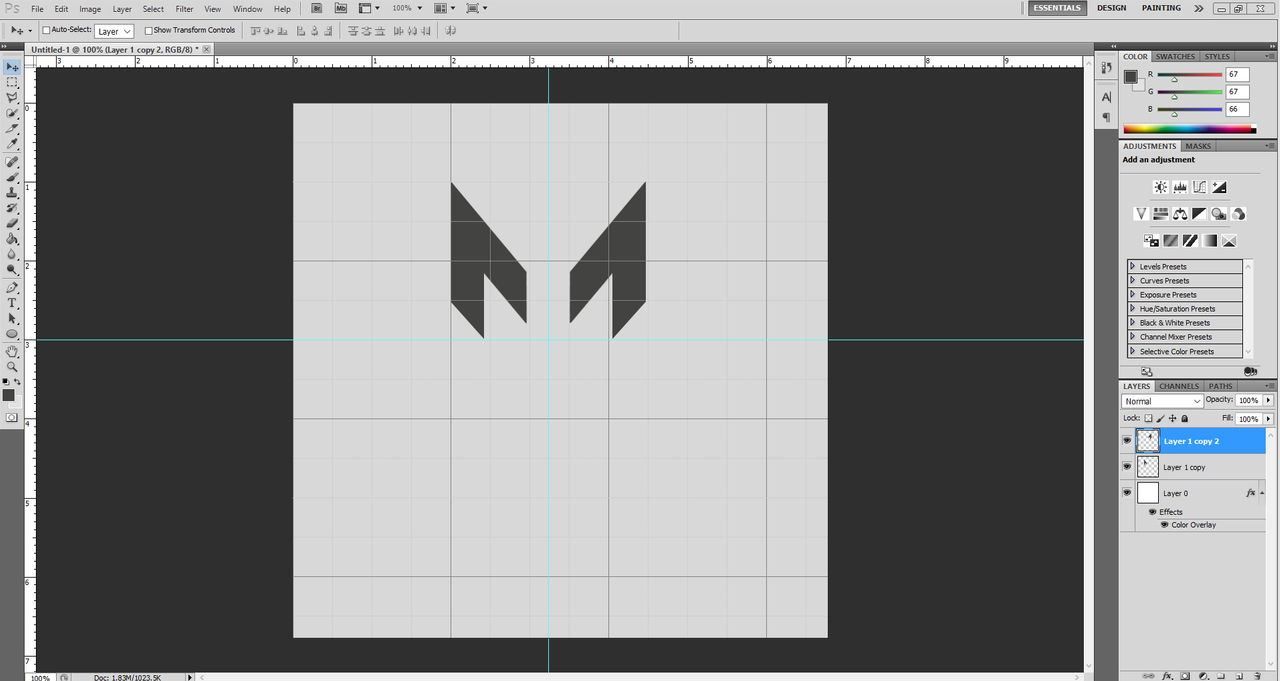Open the File menu
This screenshot has width=1280, height=681.
pos(37,9)
